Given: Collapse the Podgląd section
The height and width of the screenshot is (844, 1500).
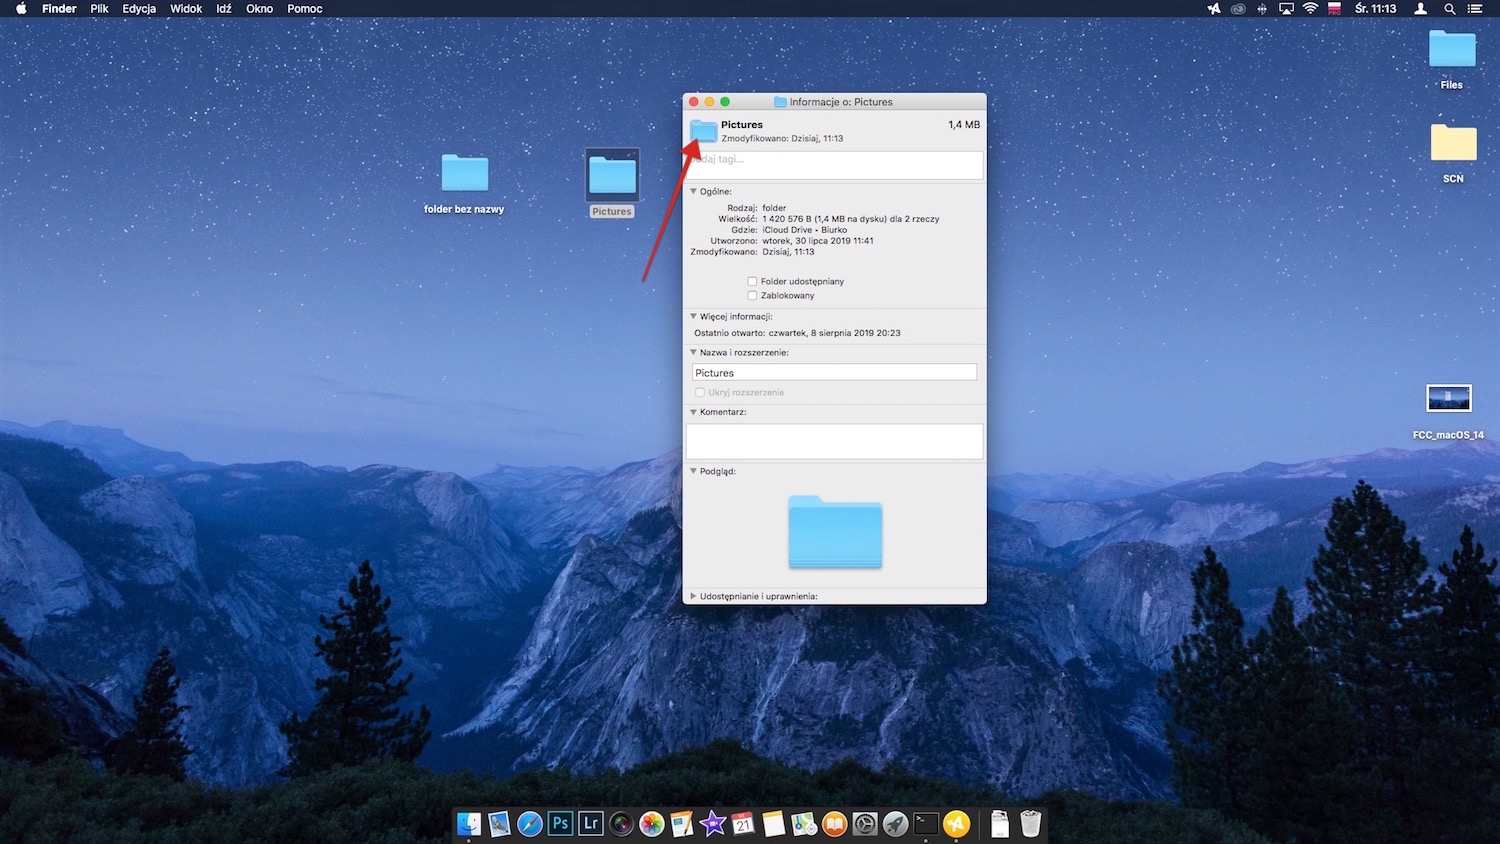Looking at the screenshot, I should pos(693,471).
